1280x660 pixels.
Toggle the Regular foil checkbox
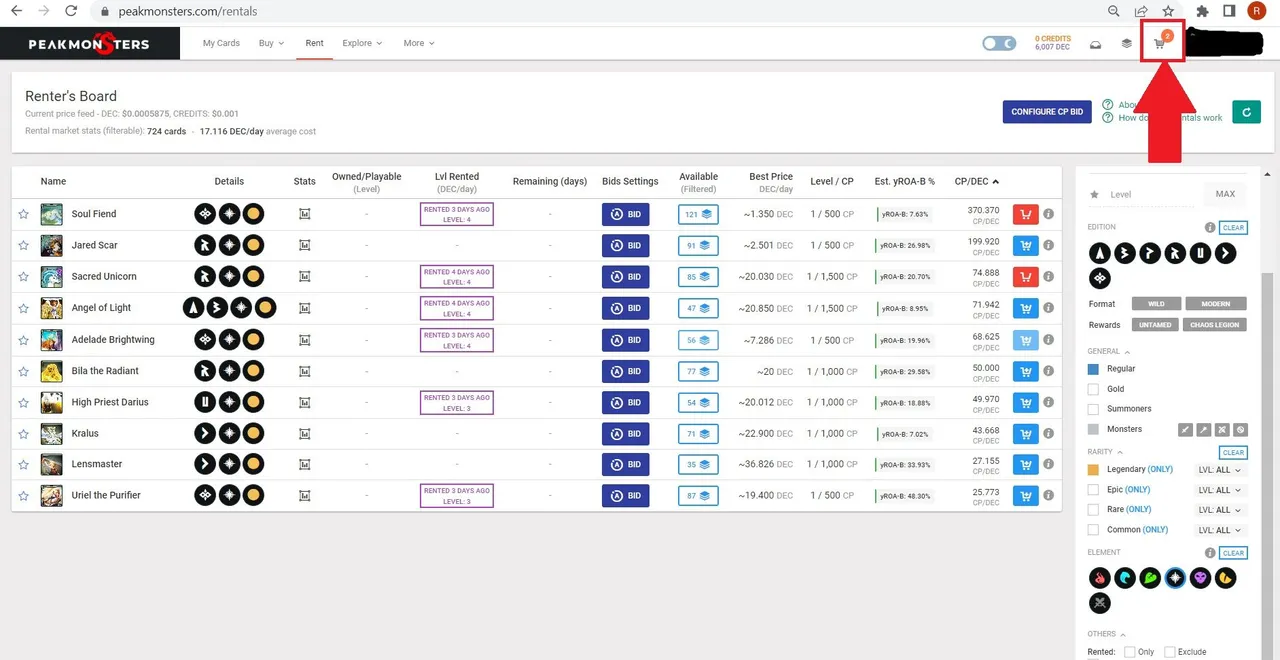1093,369
